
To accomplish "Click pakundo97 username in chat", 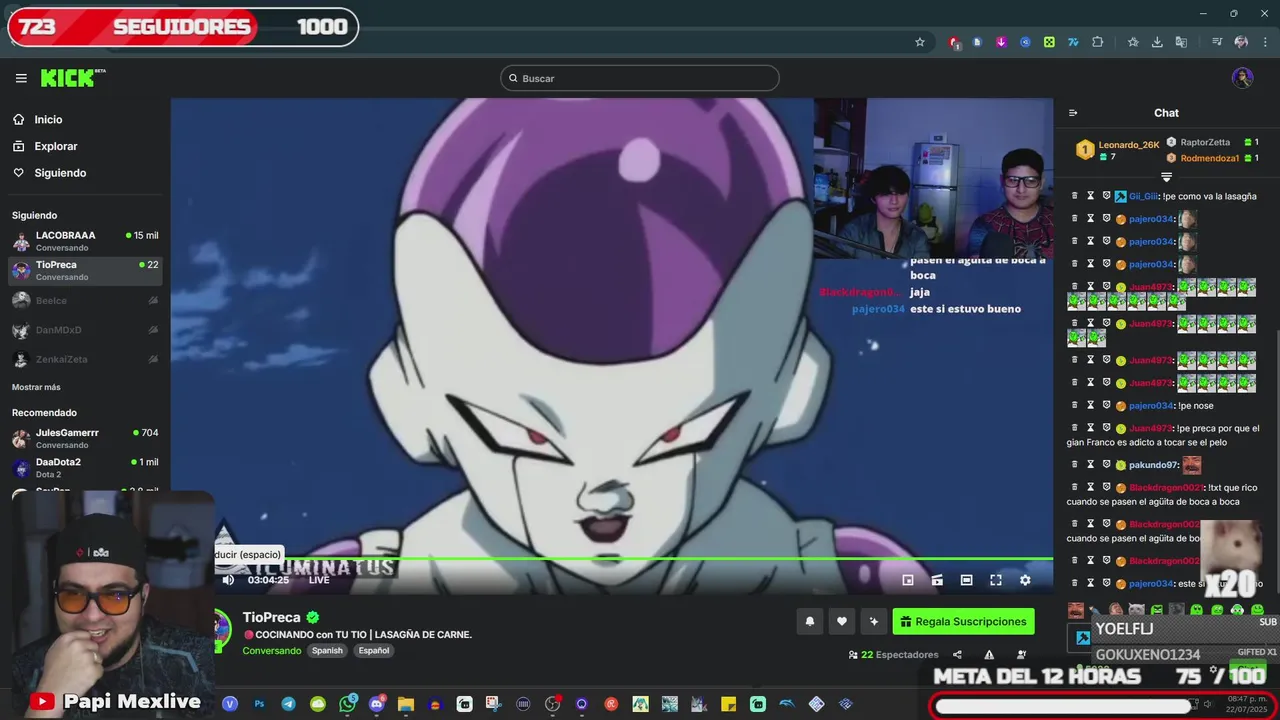I will pos(1153,465).
